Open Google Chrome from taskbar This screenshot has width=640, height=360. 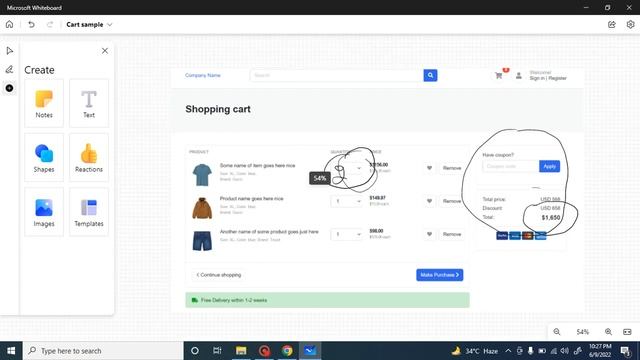point(287,351)
